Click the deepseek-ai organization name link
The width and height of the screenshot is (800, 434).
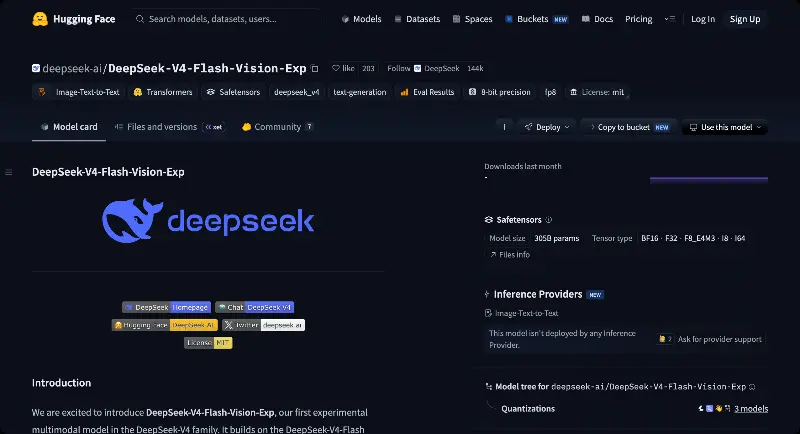pyautogui.click(x=72, y=68)
